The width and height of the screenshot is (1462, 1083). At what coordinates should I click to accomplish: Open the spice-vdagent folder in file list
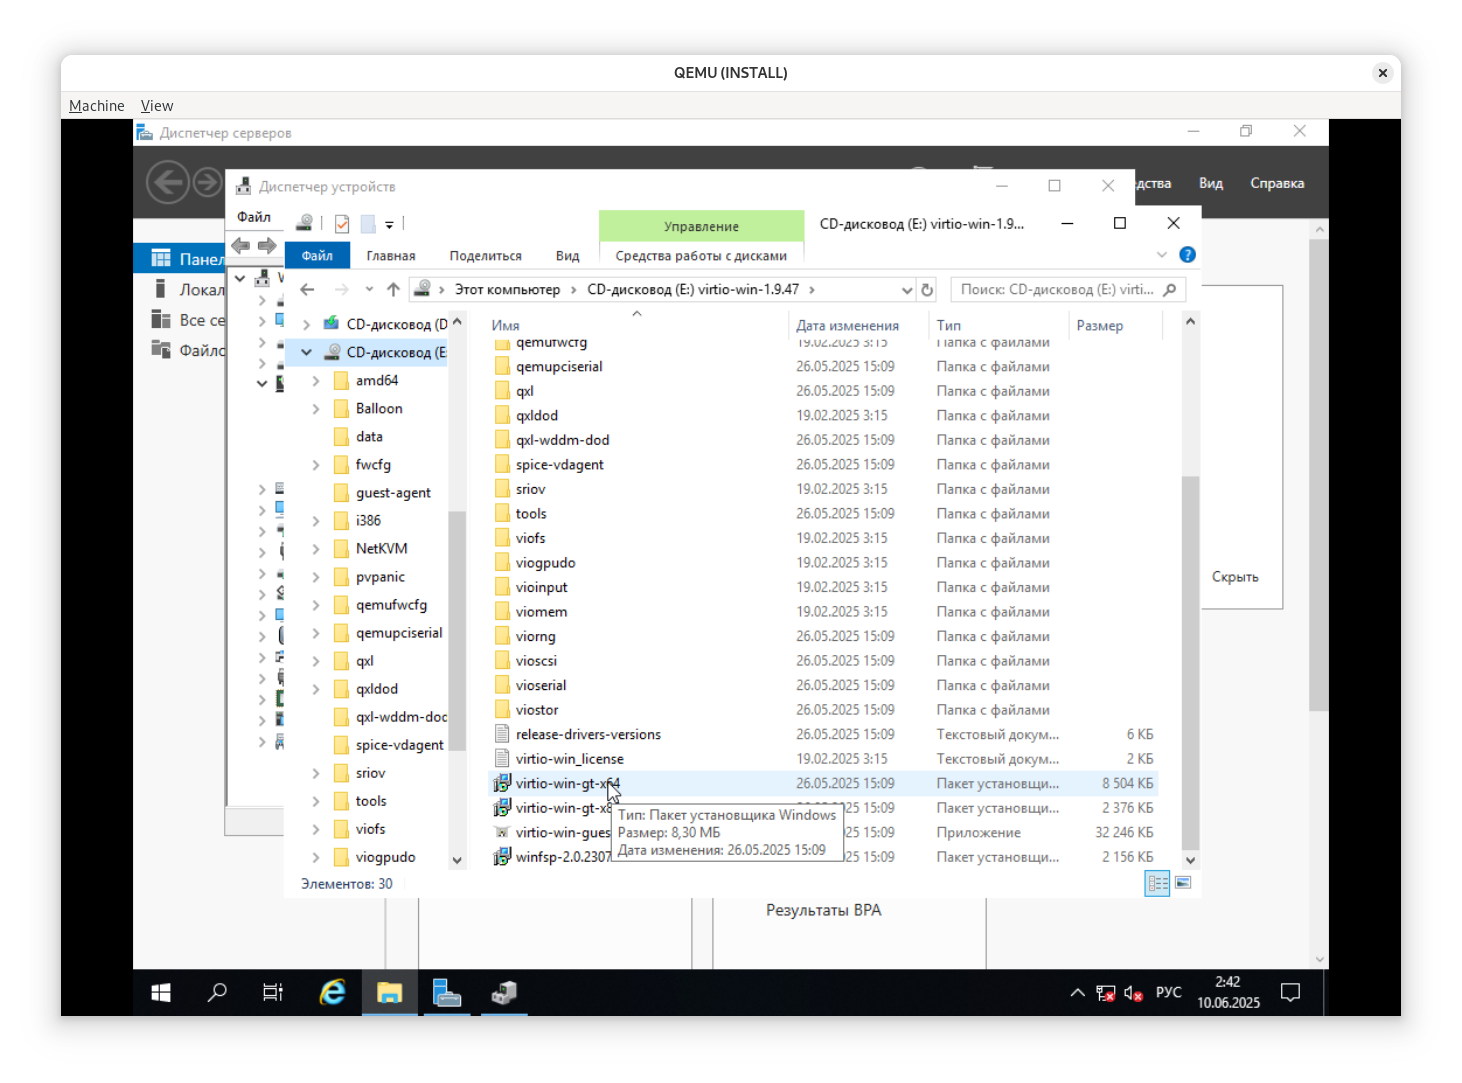[x=560, y=465]
